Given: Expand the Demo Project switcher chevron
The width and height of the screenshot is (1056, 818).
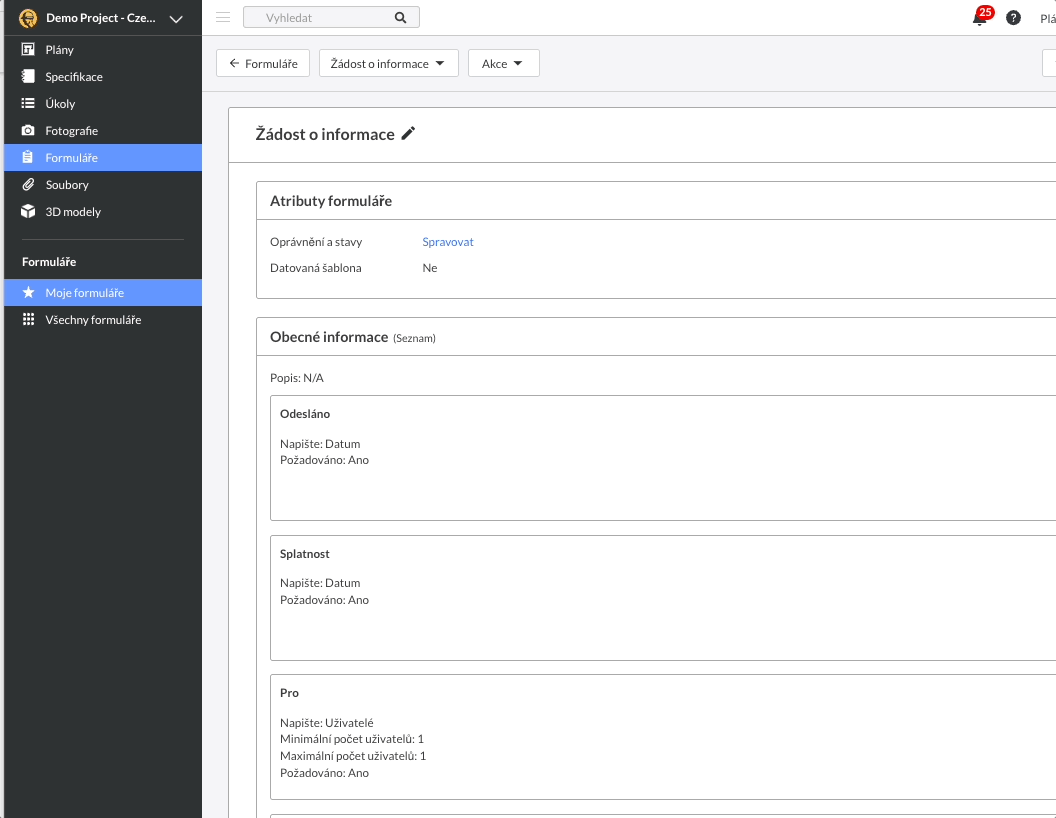Looking at the screenshot, I should click(x=176, y=19).
